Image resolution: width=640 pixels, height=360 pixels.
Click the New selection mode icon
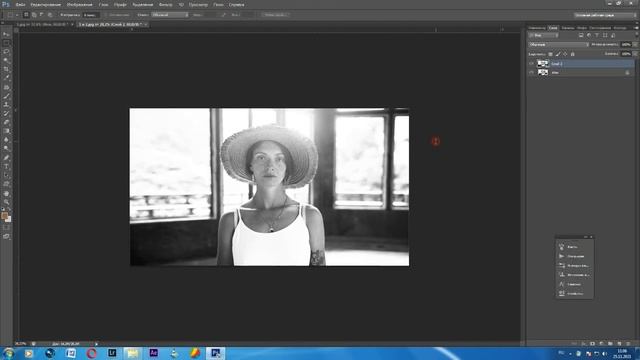(x=26, y=15)
